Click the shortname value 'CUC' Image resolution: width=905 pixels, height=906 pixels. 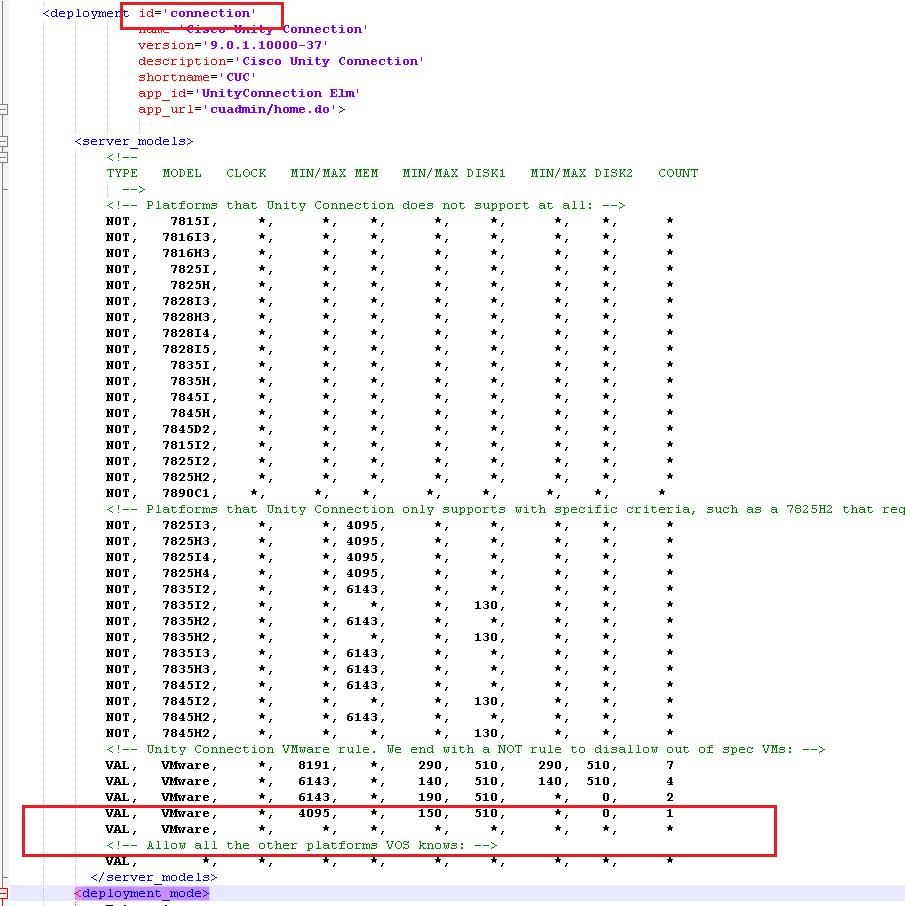[x=238, y=77]
